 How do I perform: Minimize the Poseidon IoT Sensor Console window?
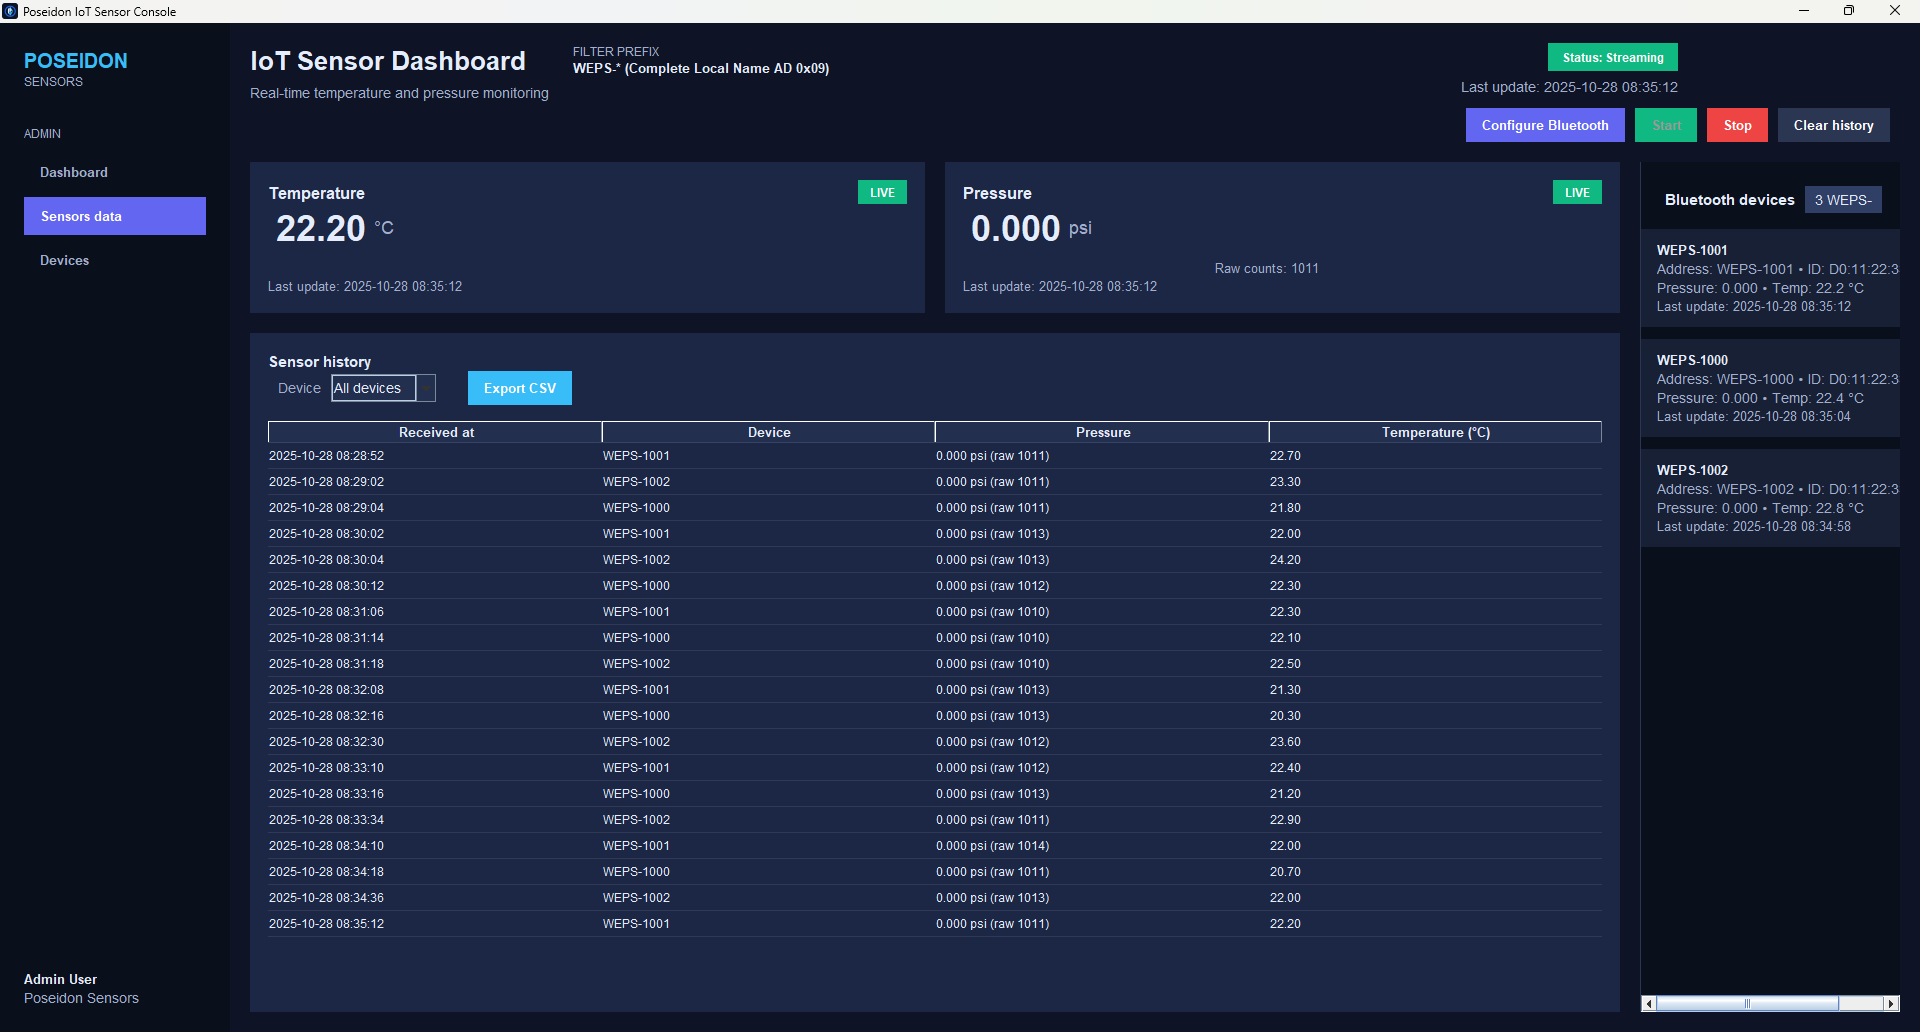pyautogui.click(x=1804, y=11)
